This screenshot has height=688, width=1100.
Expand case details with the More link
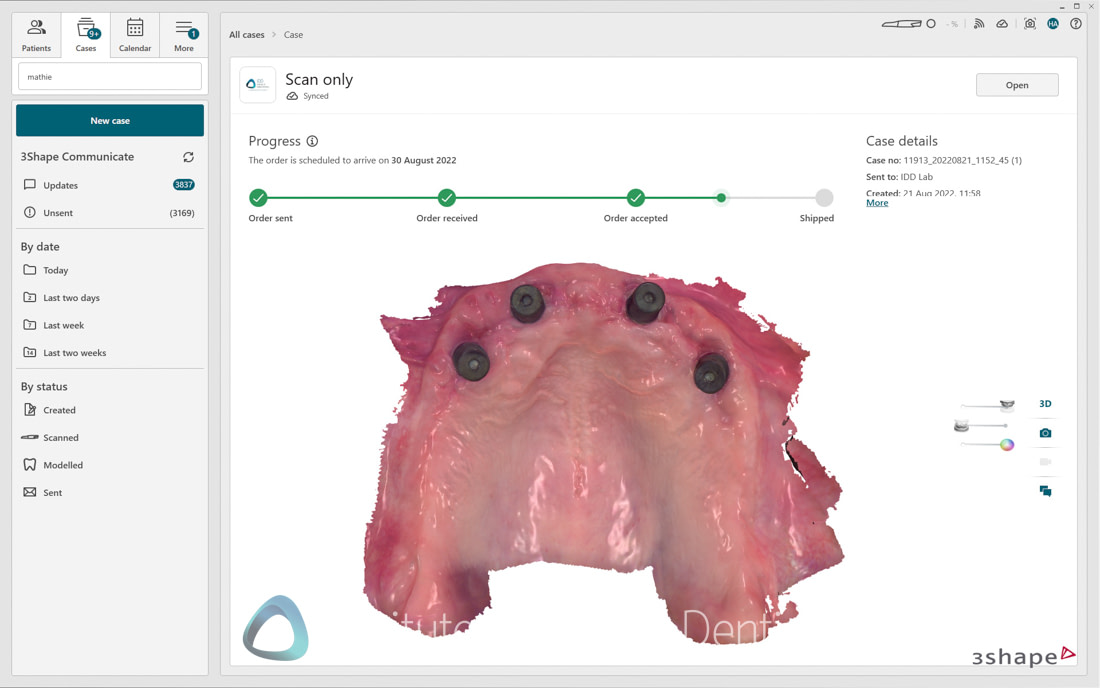pos(877,202)
